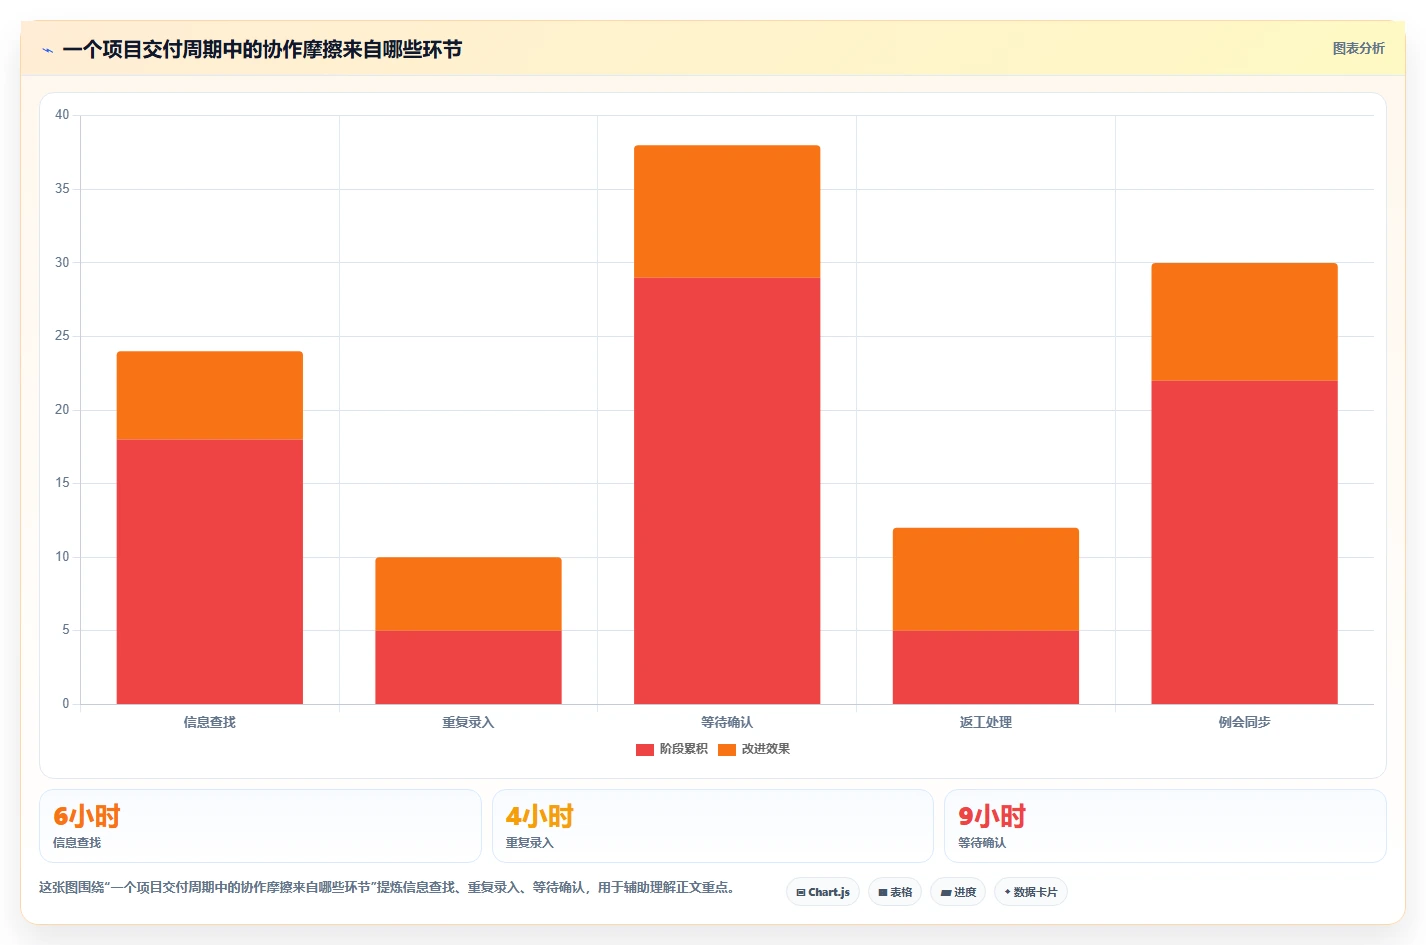The height and width of the screenshot is (945, 1426).
Task: Click the 例会同步 x-axis label
Action: pyautogui.click(x=1244, y=722)
